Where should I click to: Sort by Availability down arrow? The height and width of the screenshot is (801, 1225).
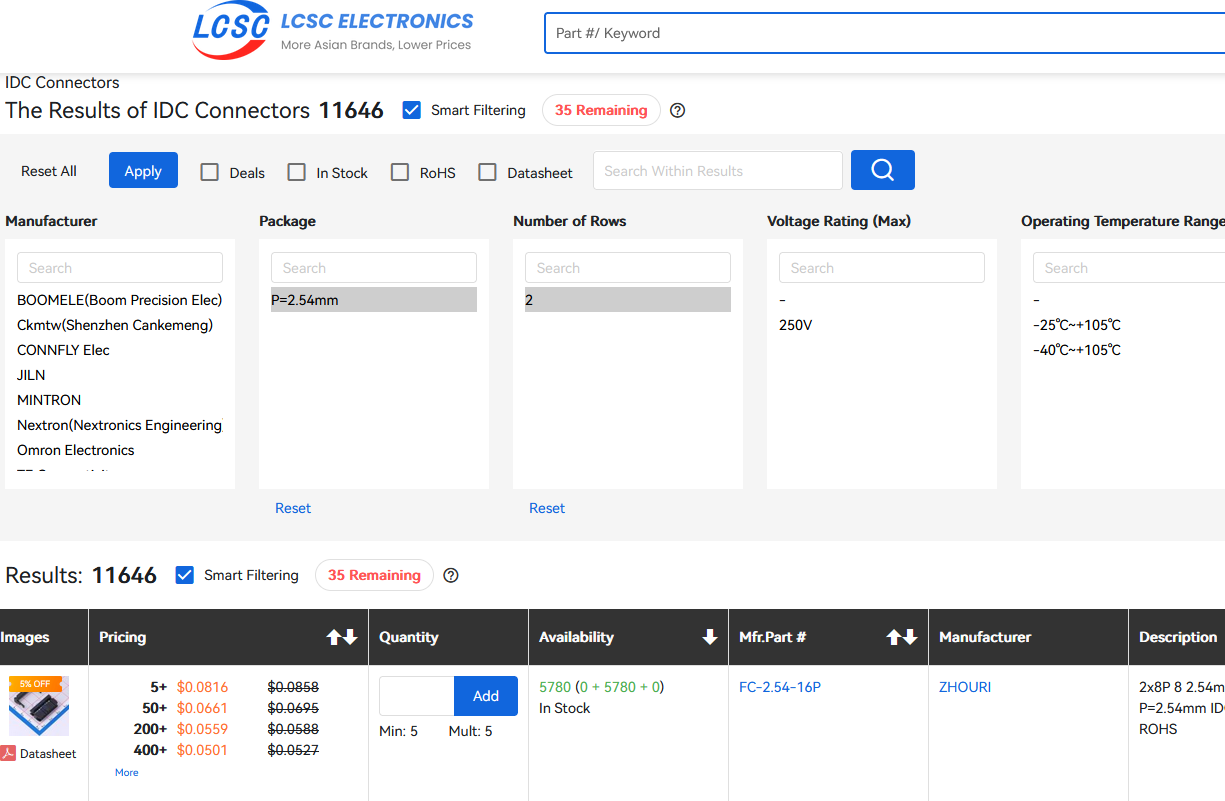point(709,637)
